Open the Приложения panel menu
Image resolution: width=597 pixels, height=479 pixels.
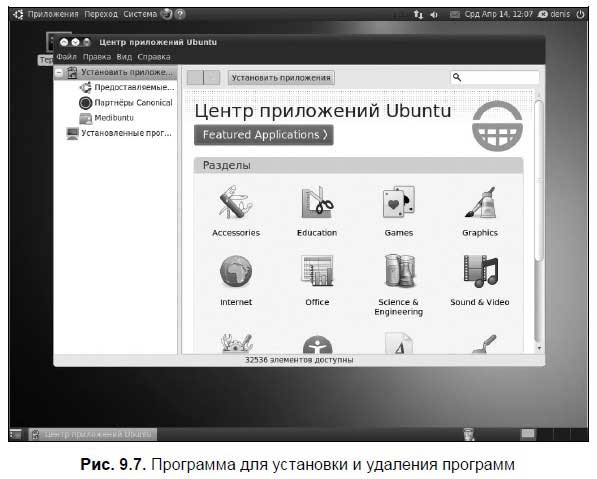click(x=53, y=14)
